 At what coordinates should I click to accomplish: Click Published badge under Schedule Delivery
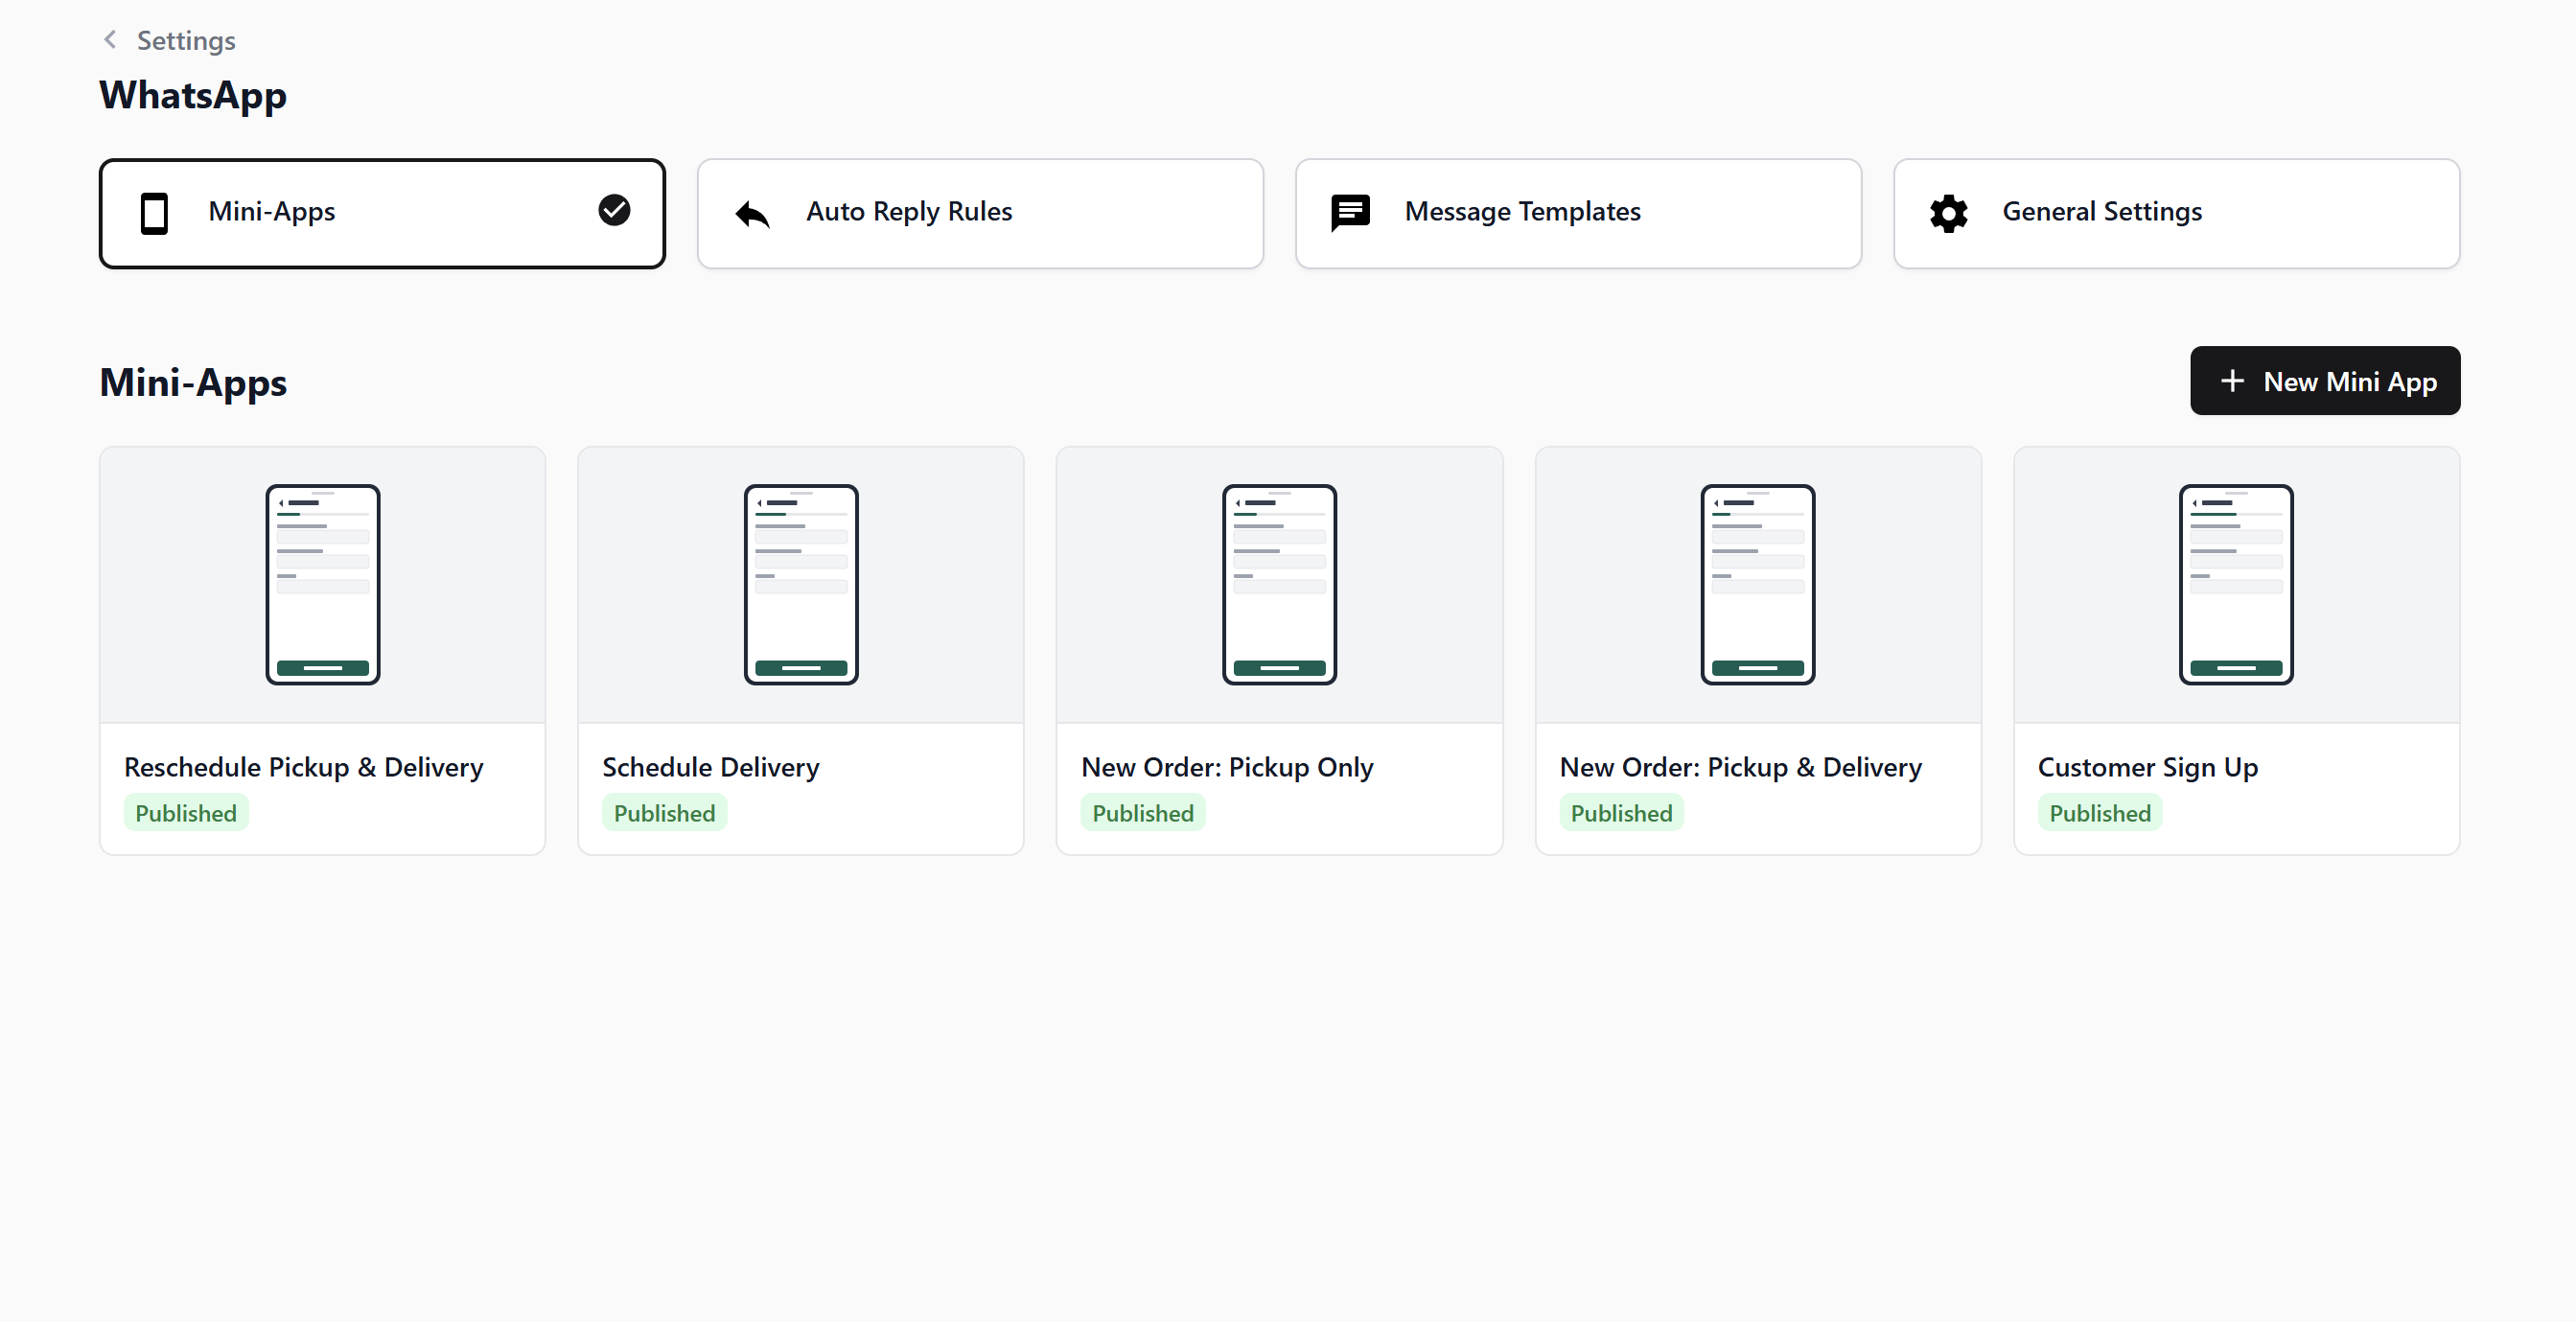point(664,814)
